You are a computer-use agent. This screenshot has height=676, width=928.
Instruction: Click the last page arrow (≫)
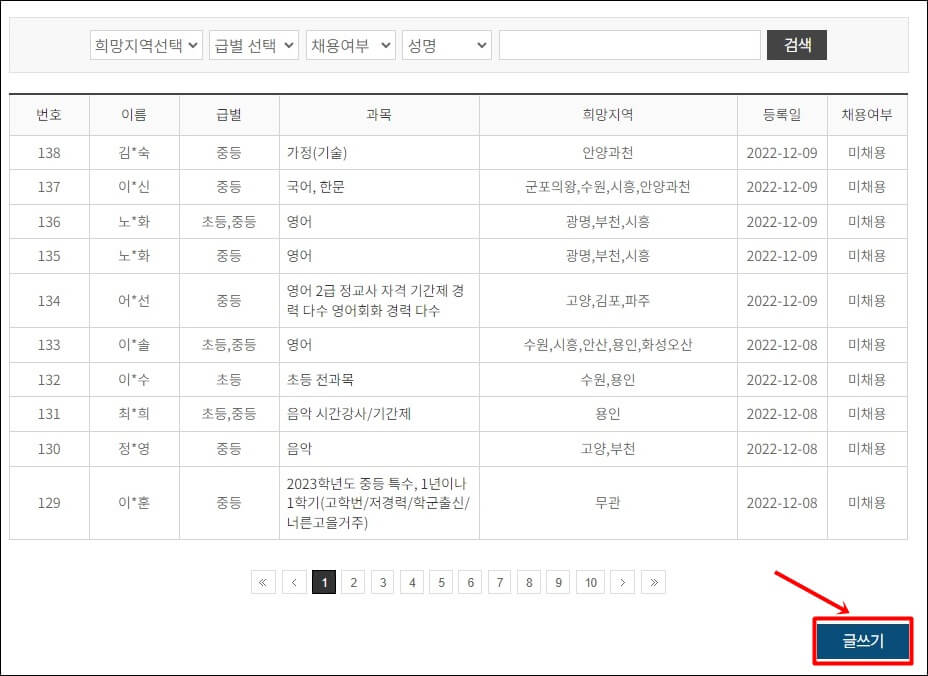coord(653,581)
